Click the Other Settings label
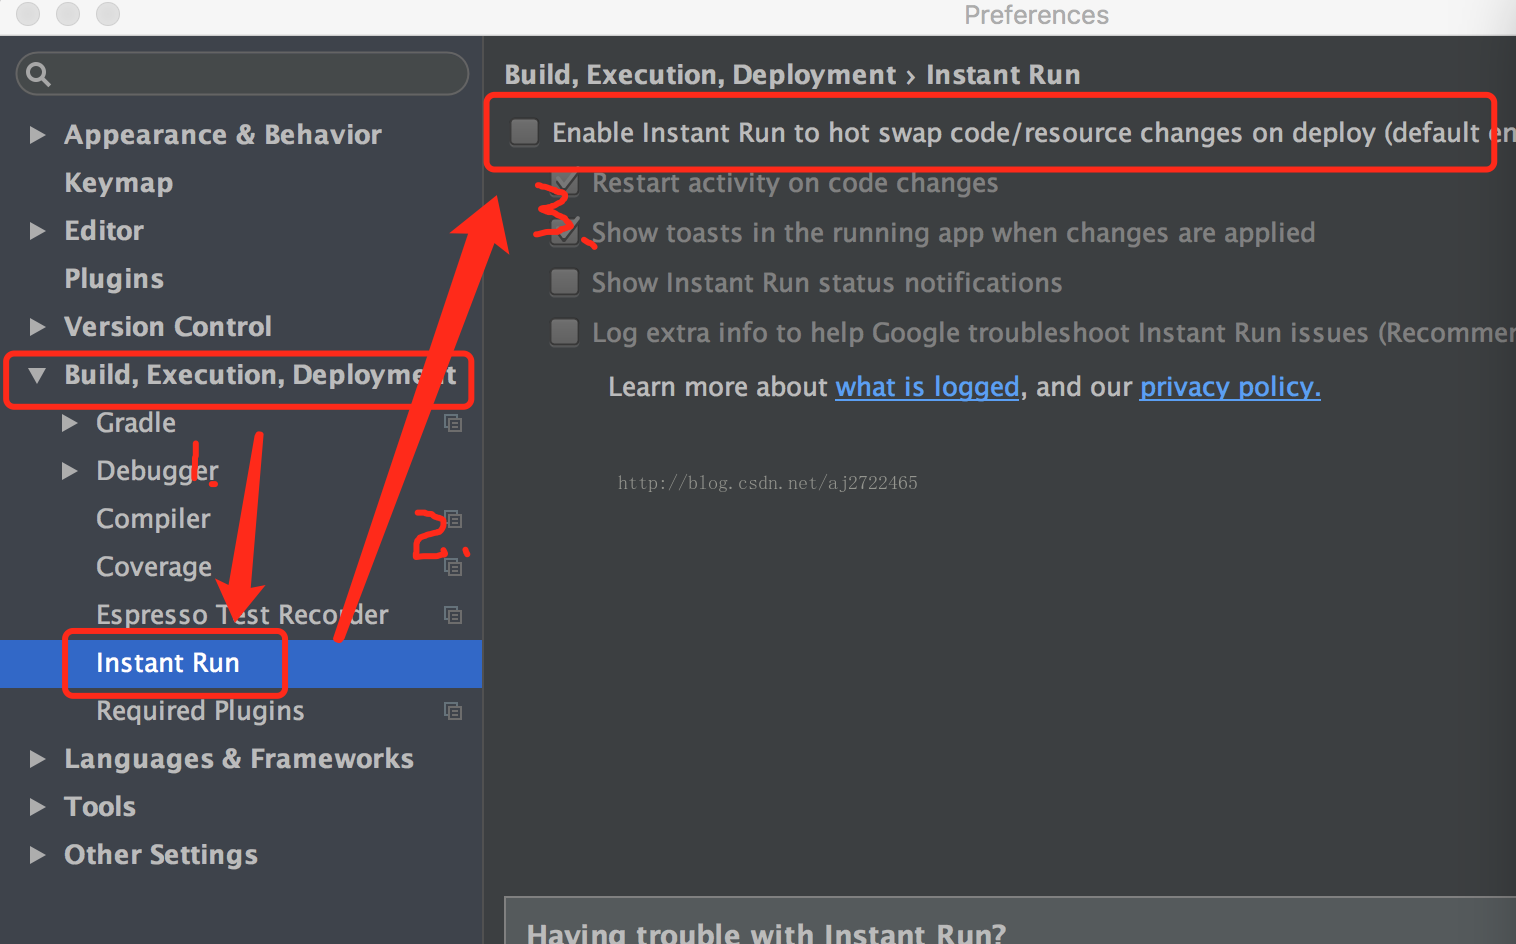Screen dimensions: 1516x944 pyautogui.click(x=161, y=855)
